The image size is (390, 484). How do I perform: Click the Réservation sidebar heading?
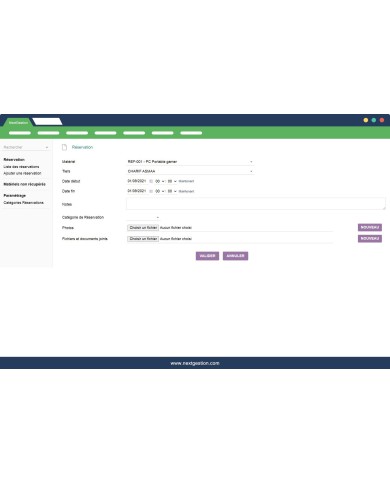(14, 160)
